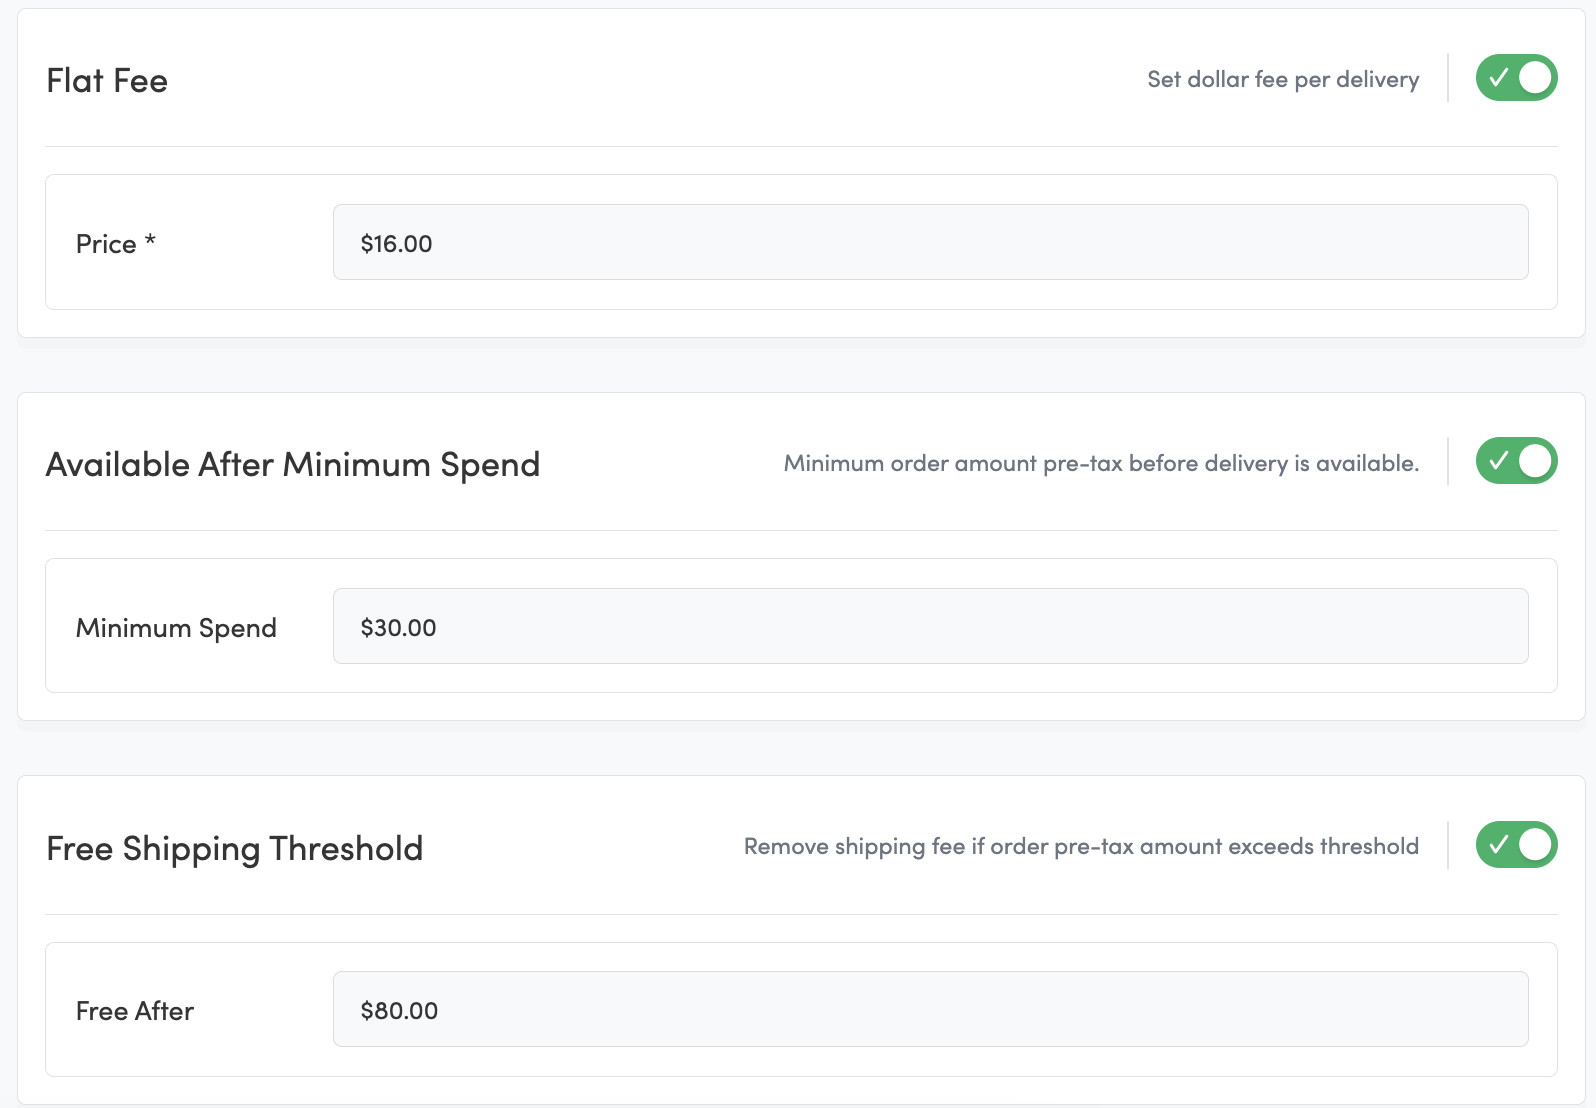Click the checkmark icon in Minimum Spend switch

coord(1498,461)
